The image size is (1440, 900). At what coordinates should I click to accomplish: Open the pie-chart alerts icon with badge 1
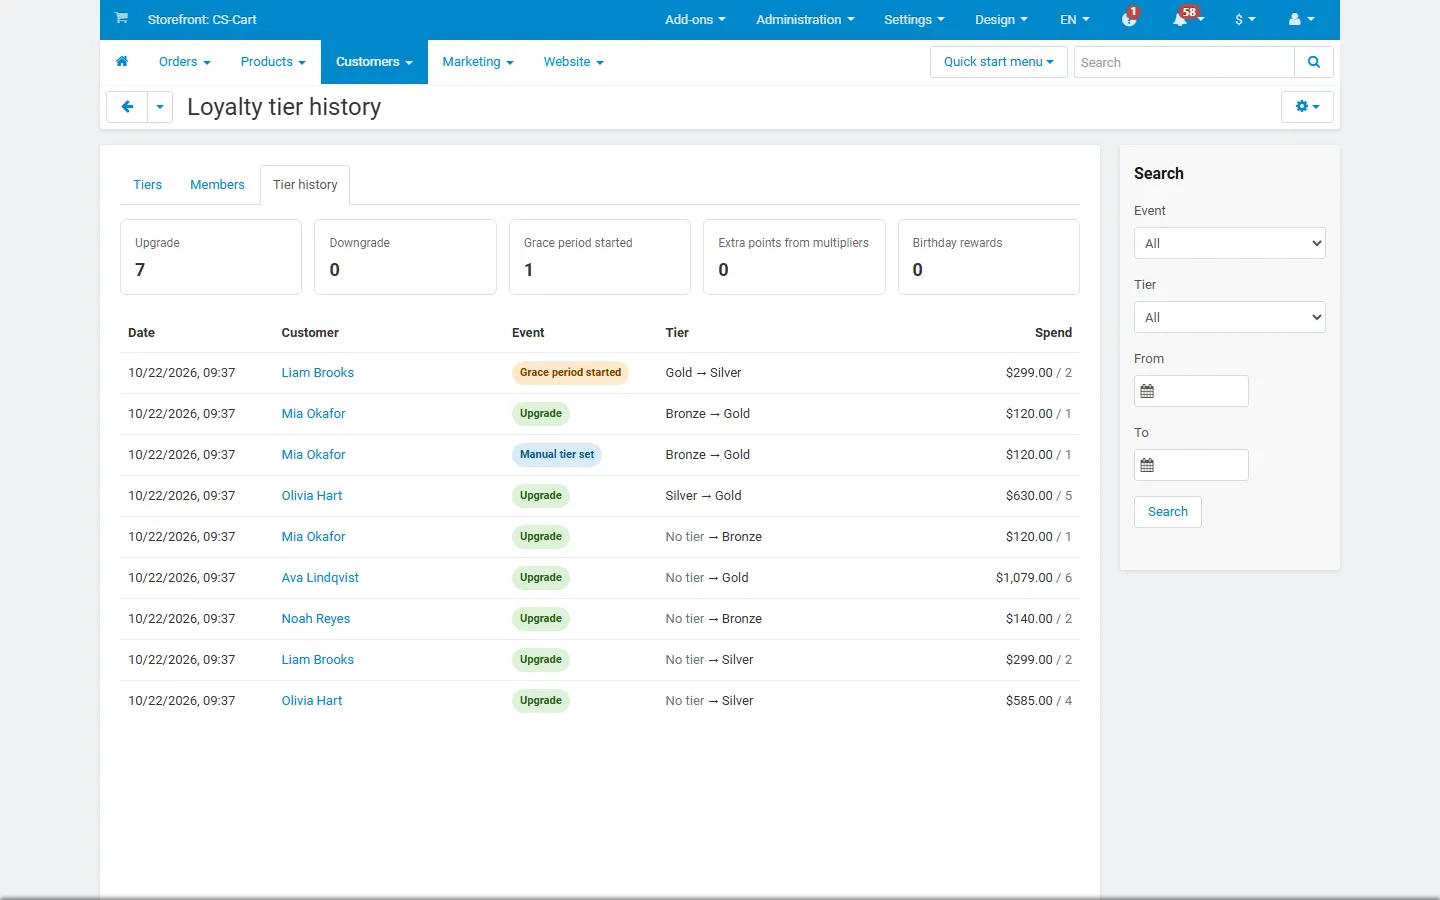pyautogui.click(x=1130, y=19)
